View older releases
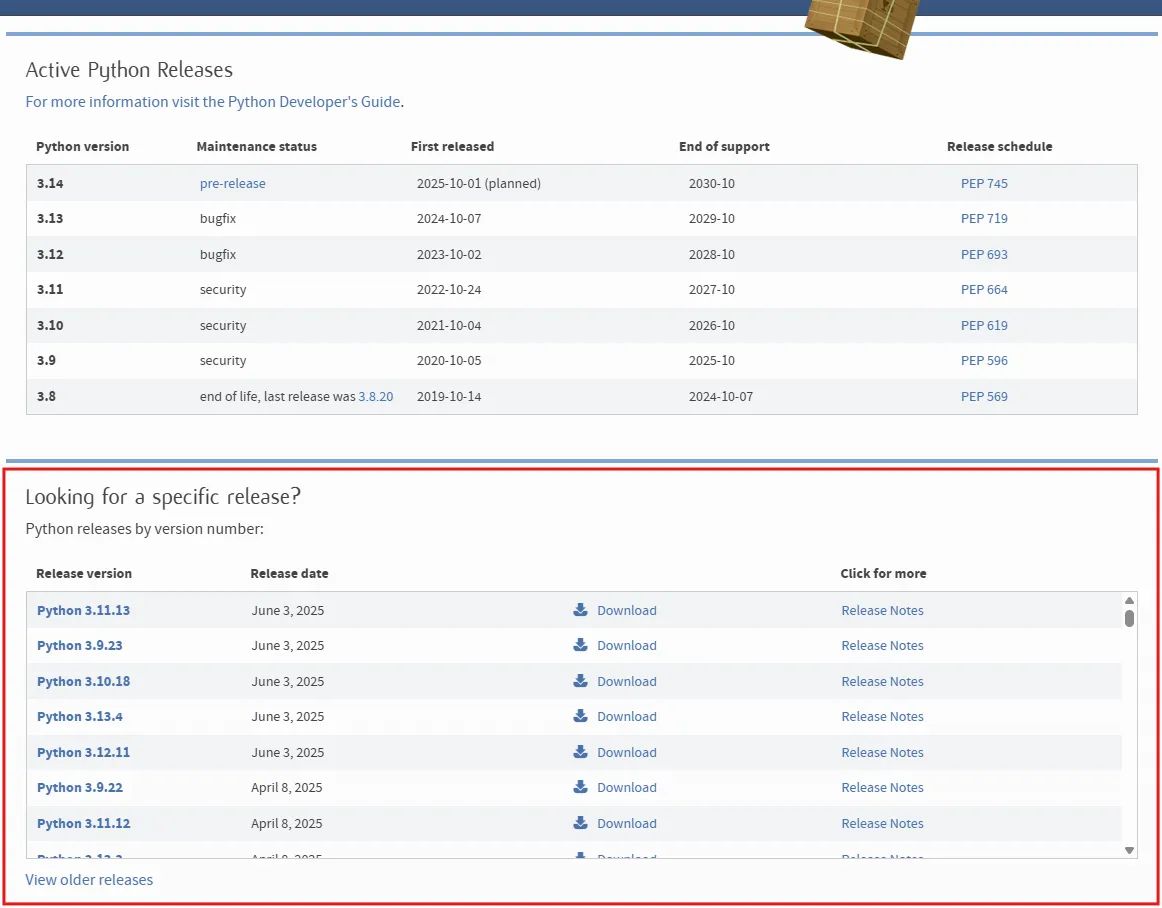This screenshot has height=908, width=1162. point(89,880)
